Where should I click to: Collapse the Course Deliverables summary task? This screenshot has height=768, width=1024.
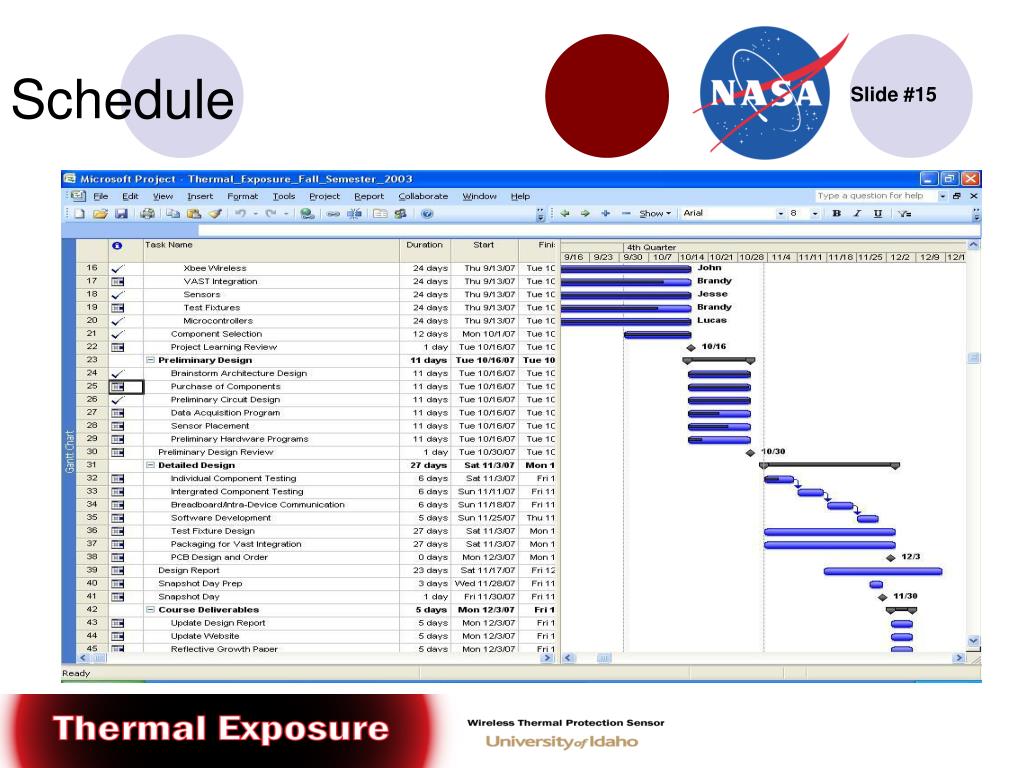point(150,610)
